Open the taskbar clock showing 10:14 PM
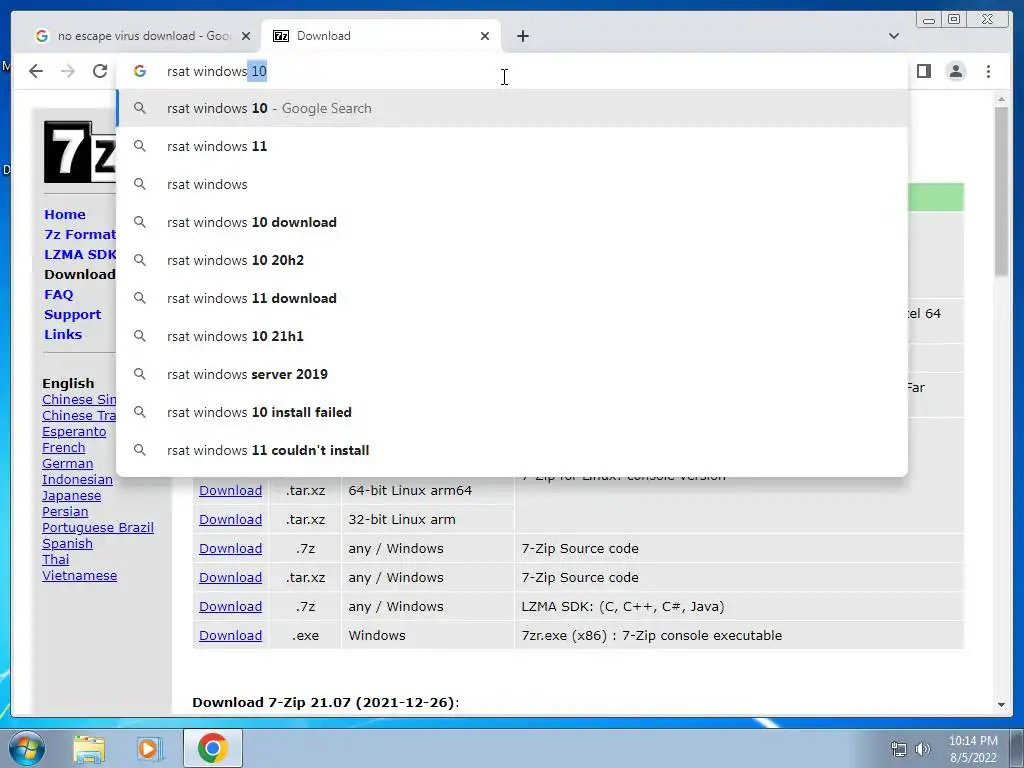The image size is (1024, 768). click(x=973, y=749)
